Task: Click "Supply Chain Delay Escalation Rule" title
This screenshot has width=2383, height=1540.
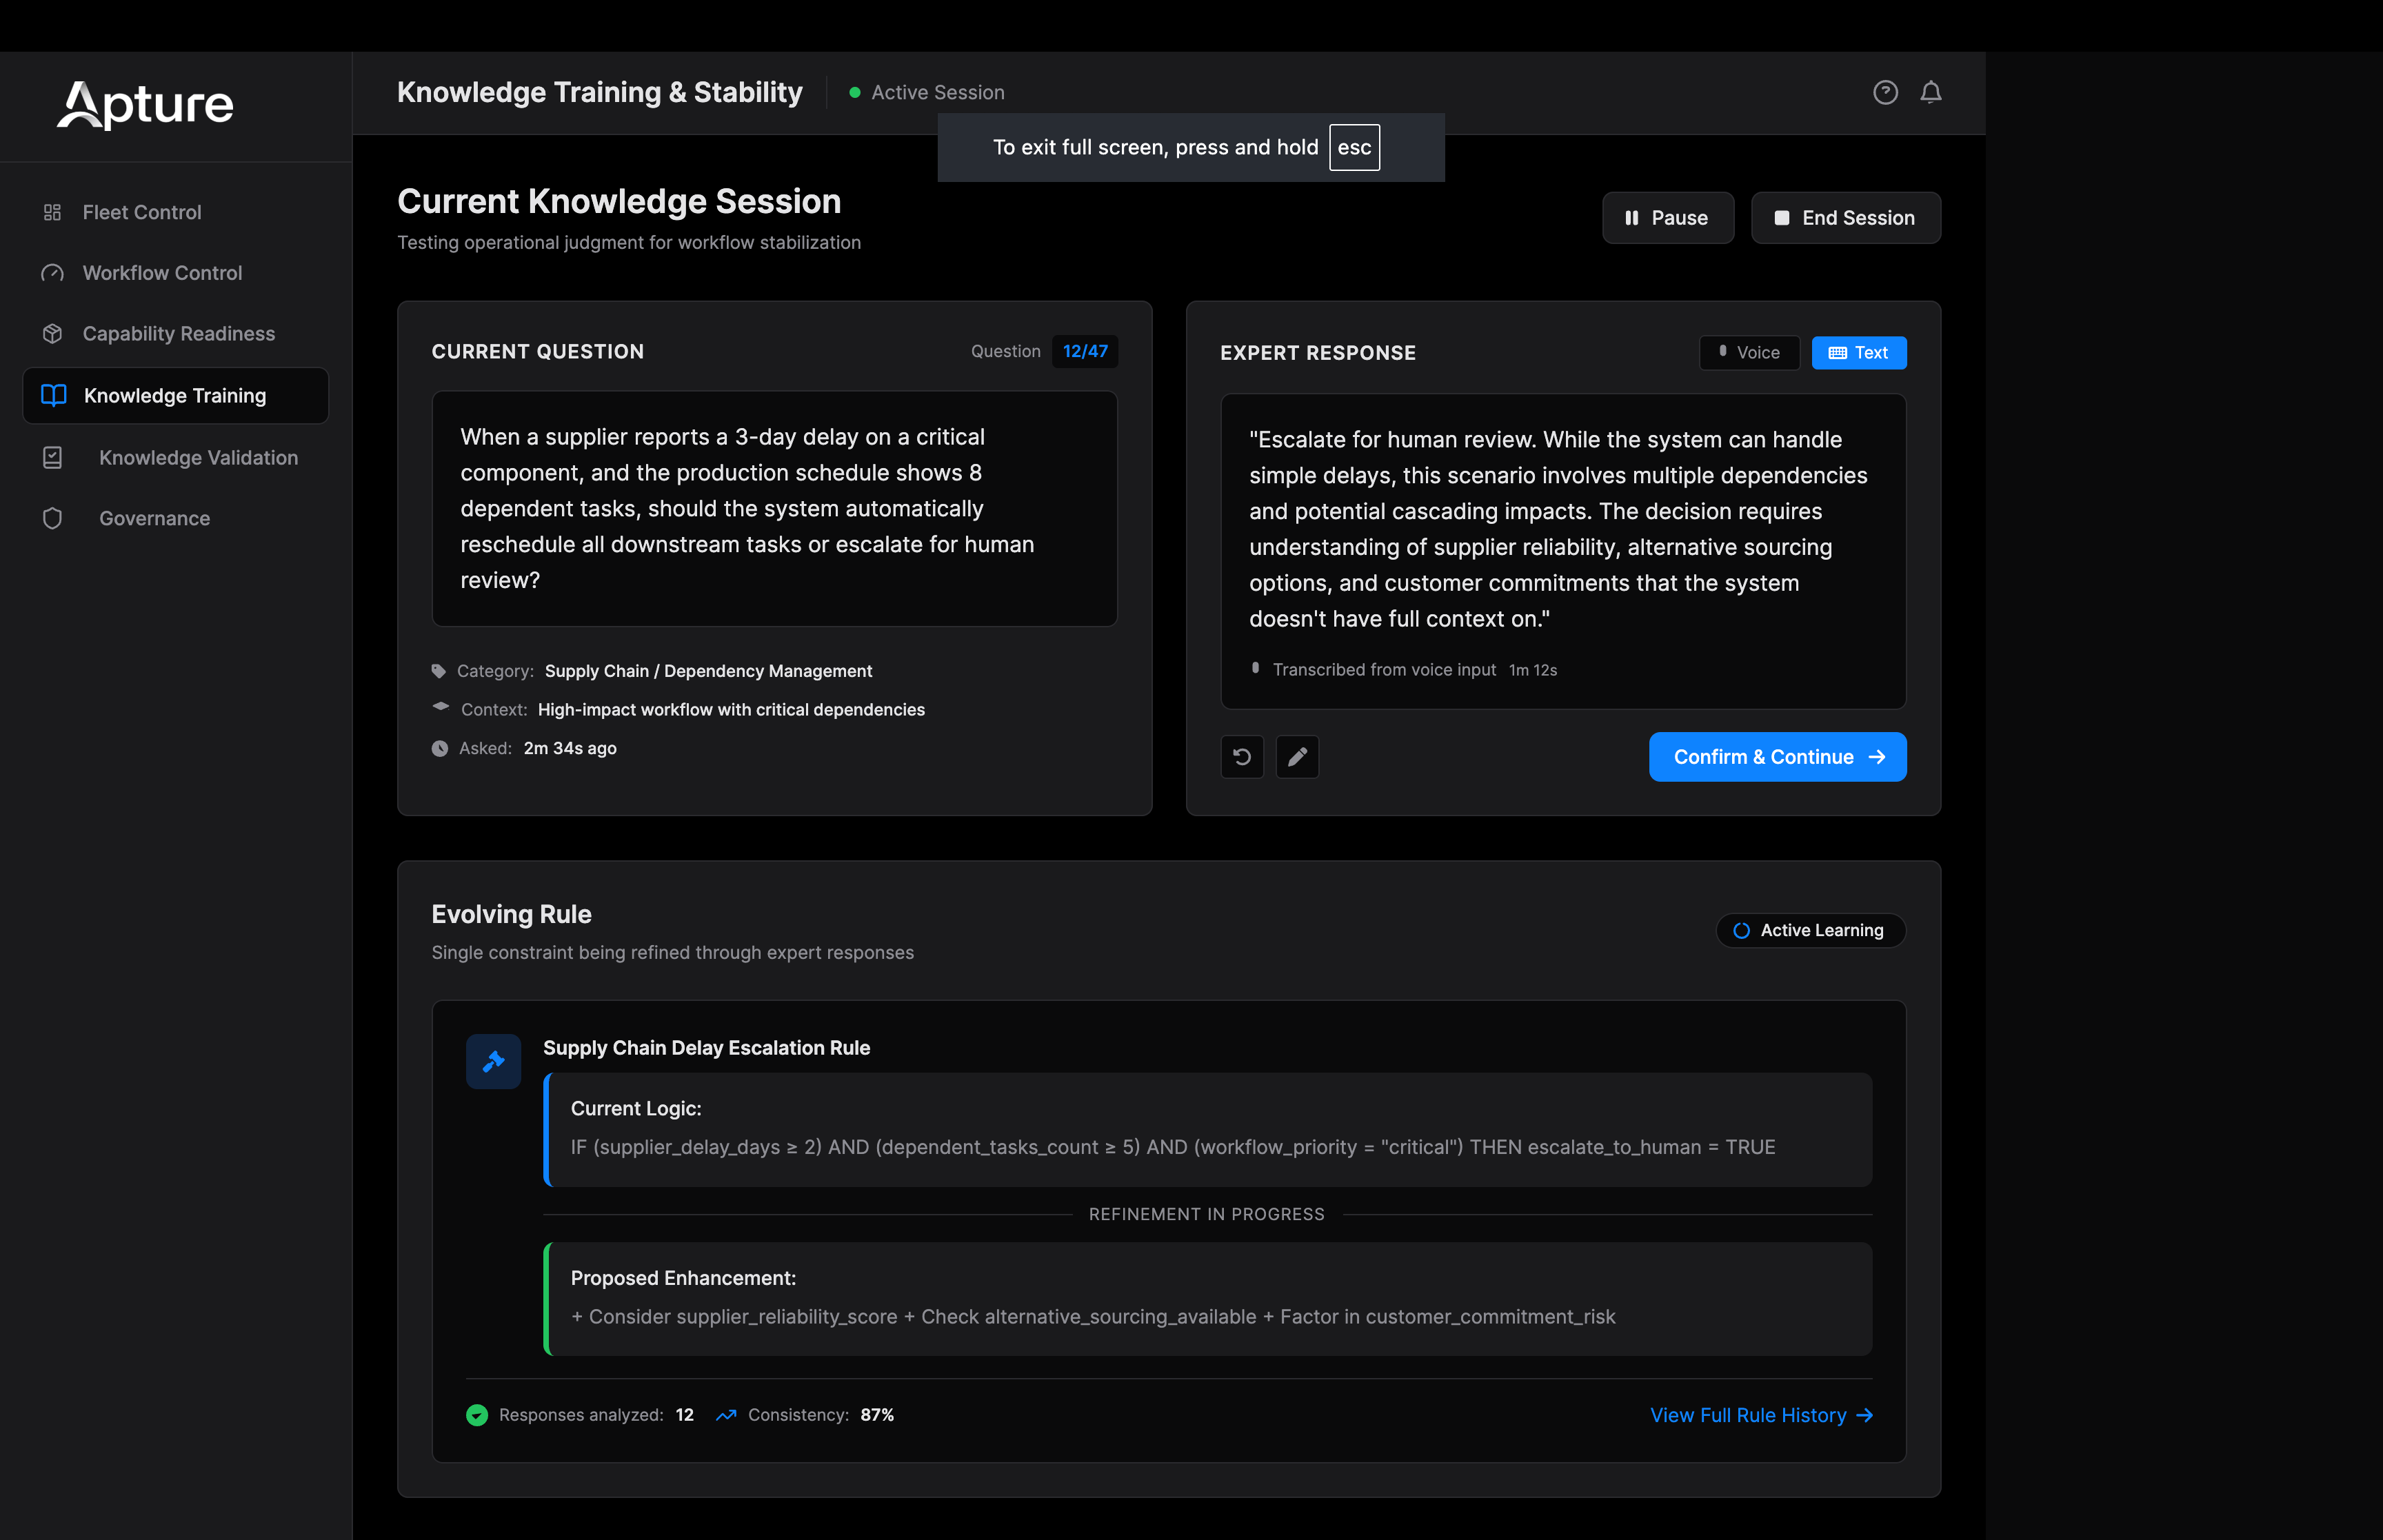Action: (x=706, y=1047)
